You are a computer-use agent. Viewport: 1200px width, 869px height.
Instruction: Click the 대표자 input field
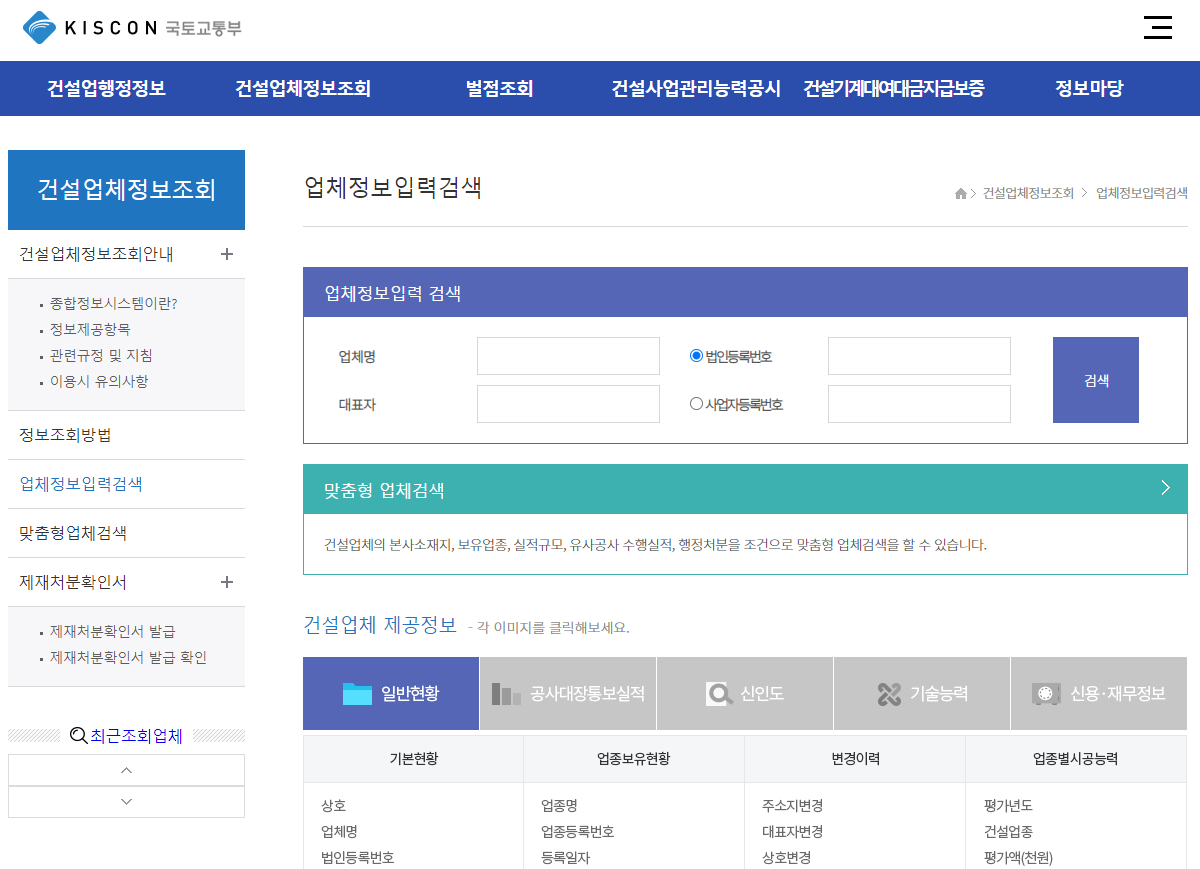(x=568, y=404)
